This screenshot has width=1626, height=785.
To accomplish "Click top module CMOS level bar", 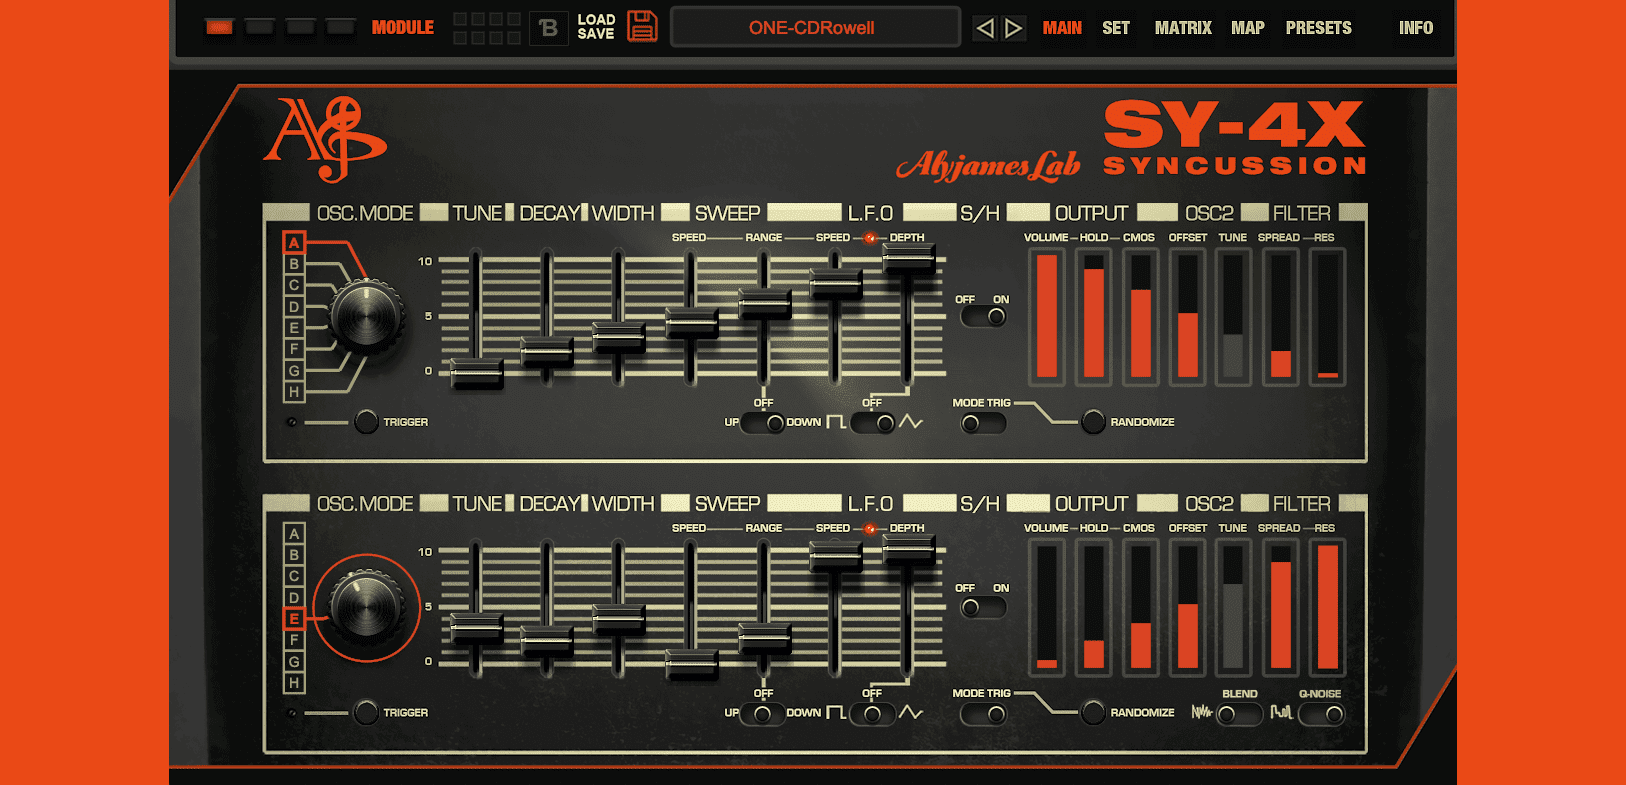I will pos(1141,316).
